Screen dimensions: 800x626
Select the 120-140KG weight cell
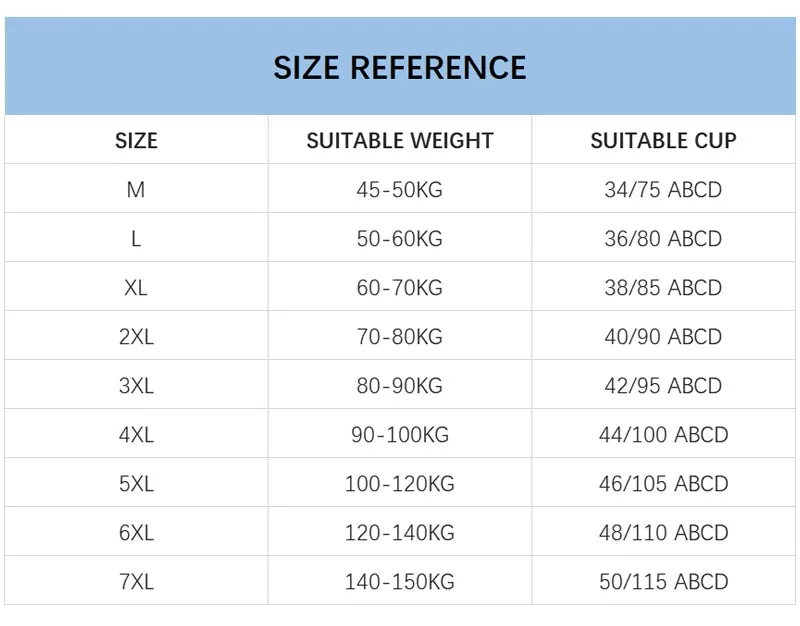[399, 533]
